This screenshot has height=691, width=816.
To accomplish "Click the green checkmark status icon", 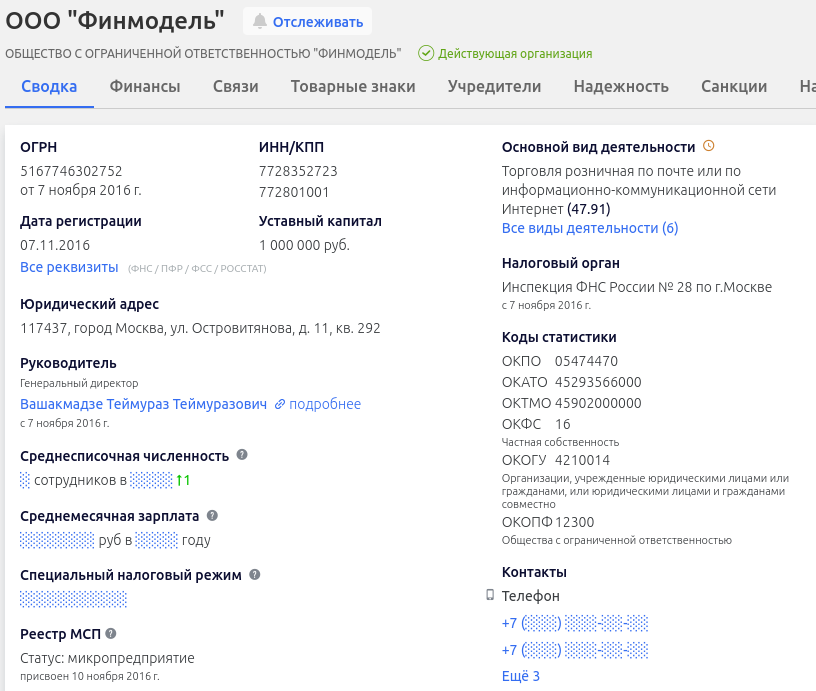I will [x=426, y=53].
